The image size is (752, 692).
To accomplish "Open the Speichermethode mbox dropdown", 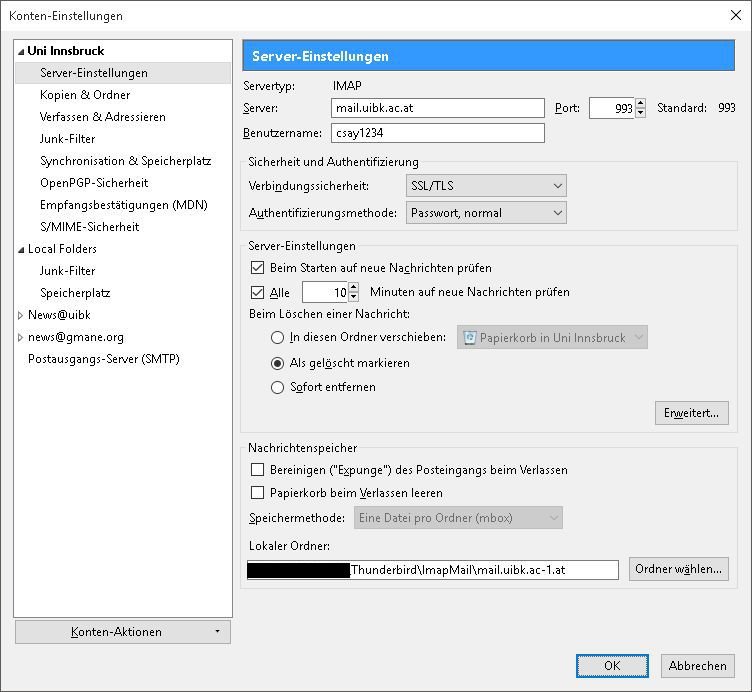I will click(458, 518).
